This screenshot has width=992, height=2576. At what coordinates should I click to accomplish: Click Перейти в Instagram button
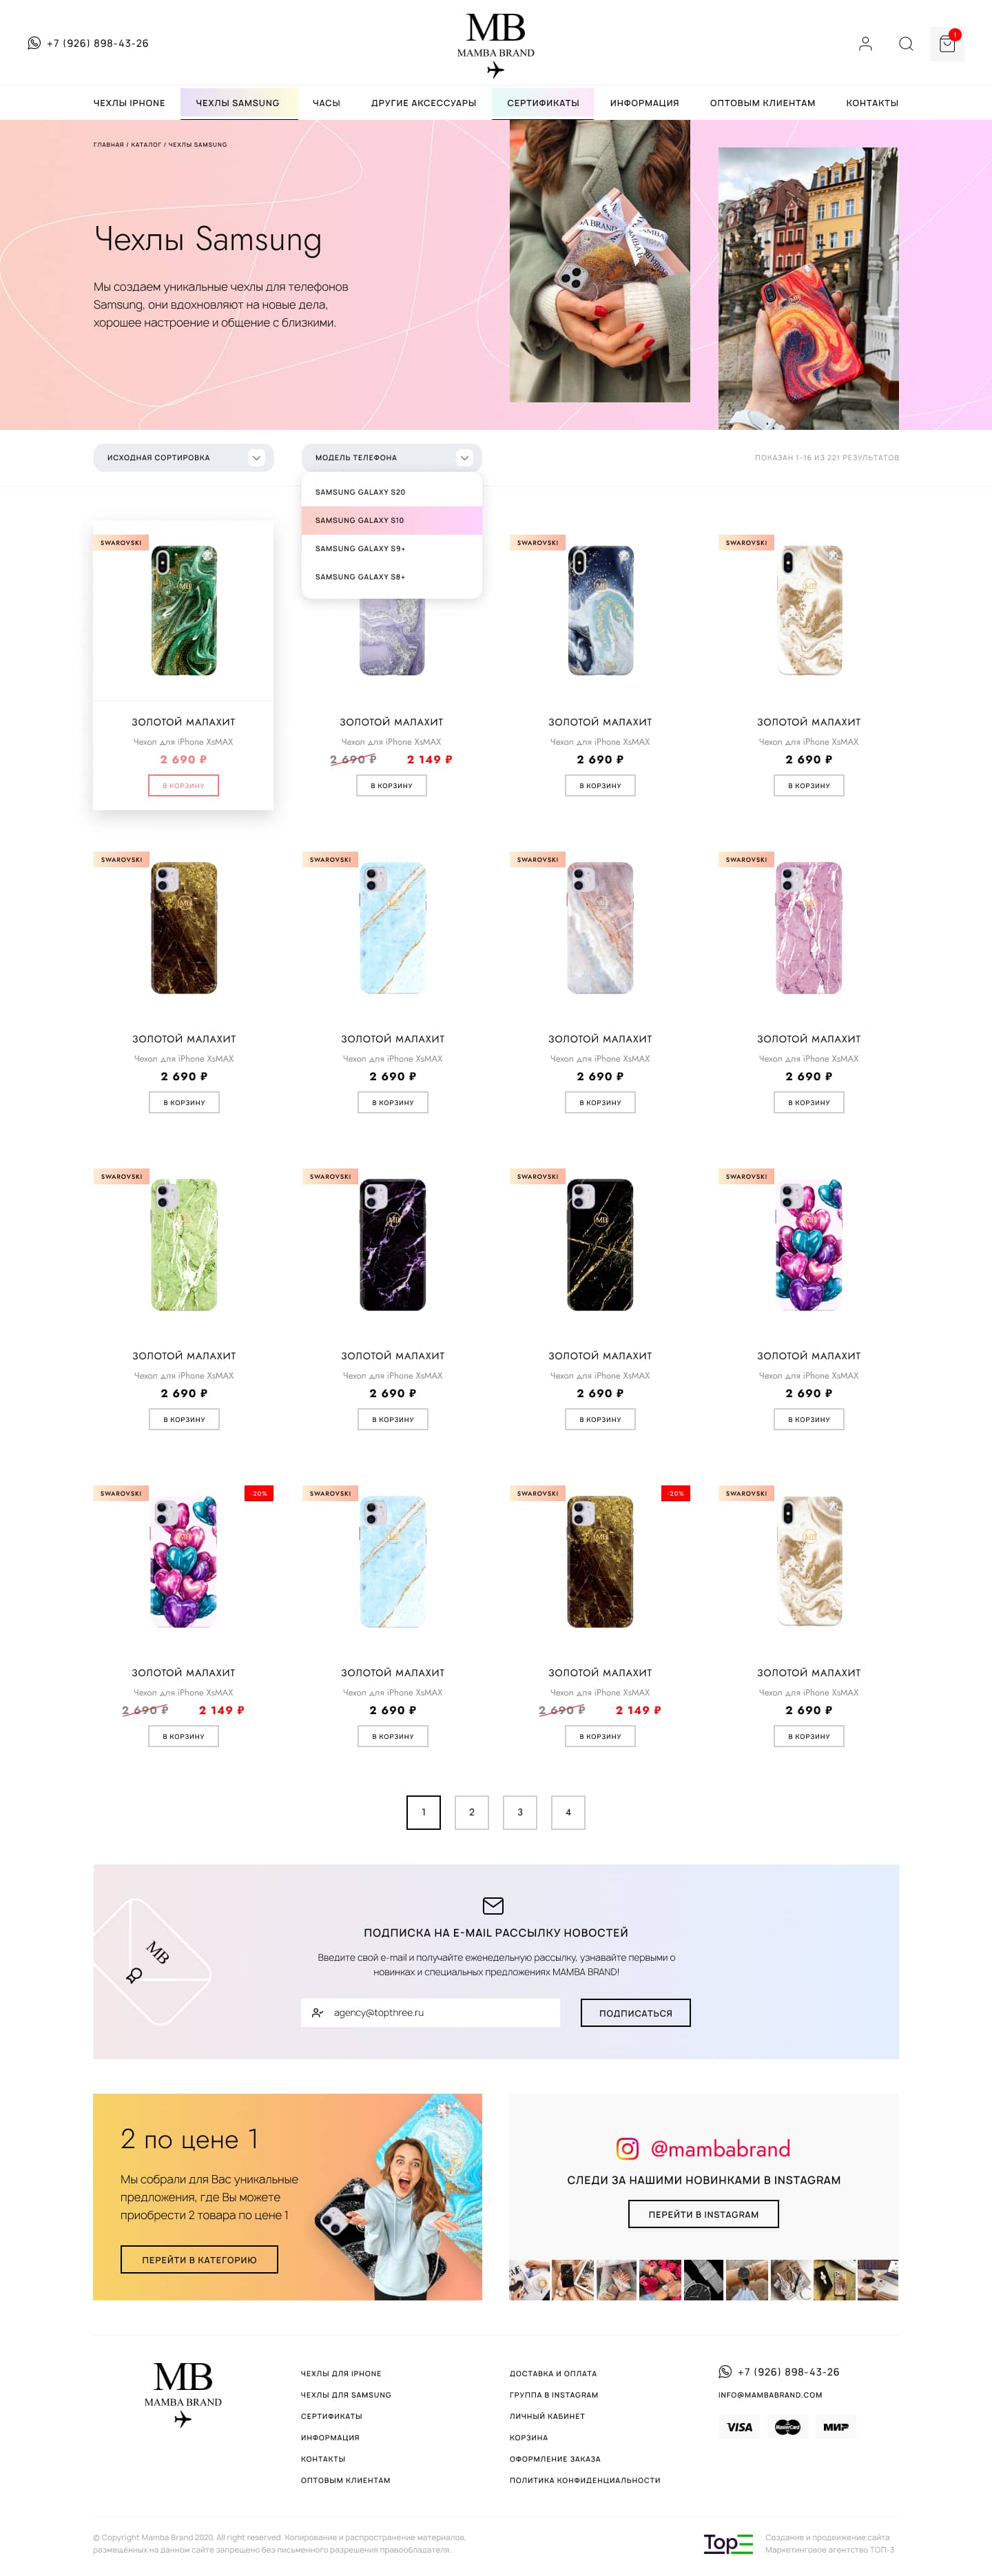tap(703, 2214)
